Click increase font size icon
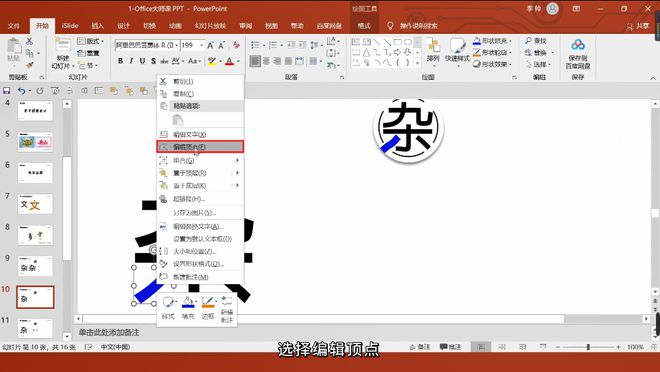The image size is (660, 372). pos(210,45)
